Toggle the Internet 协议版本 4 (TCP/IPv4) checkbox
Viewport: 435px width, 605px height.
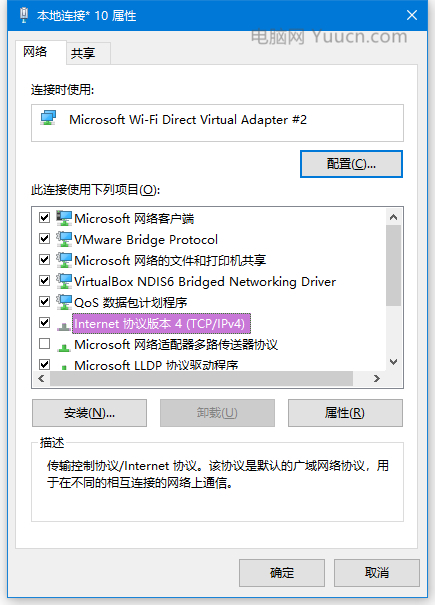coord(45,322)
